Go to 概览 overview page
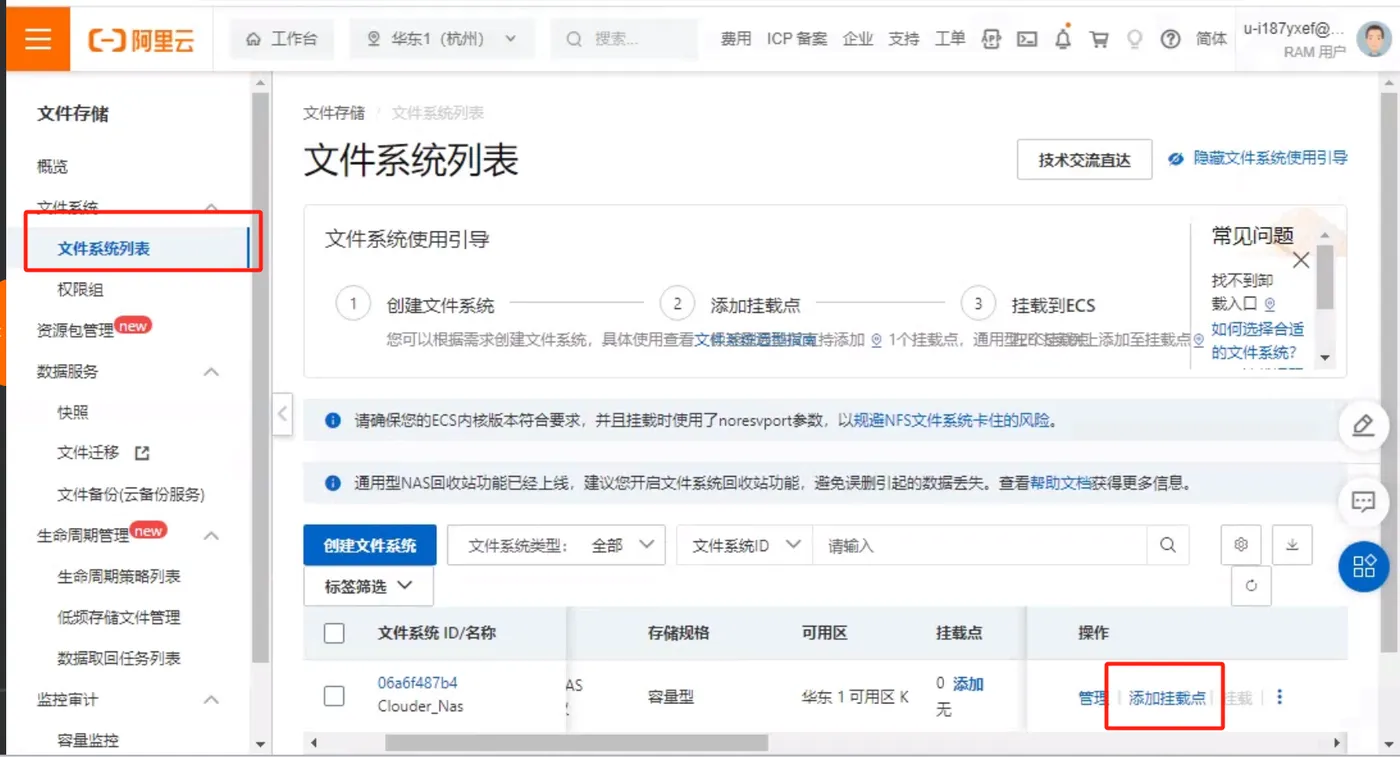This screenshot has width=1400, height=757. tap(53, 166)
